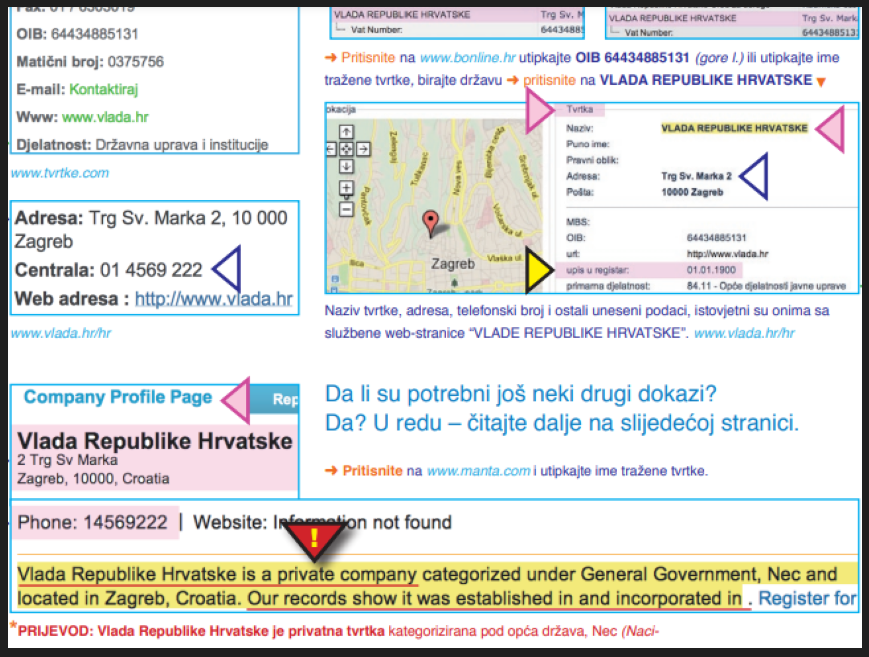The image size is (869, 657).
Task: Select 'Website: Information not found' text
Action: tap(323, 522)
